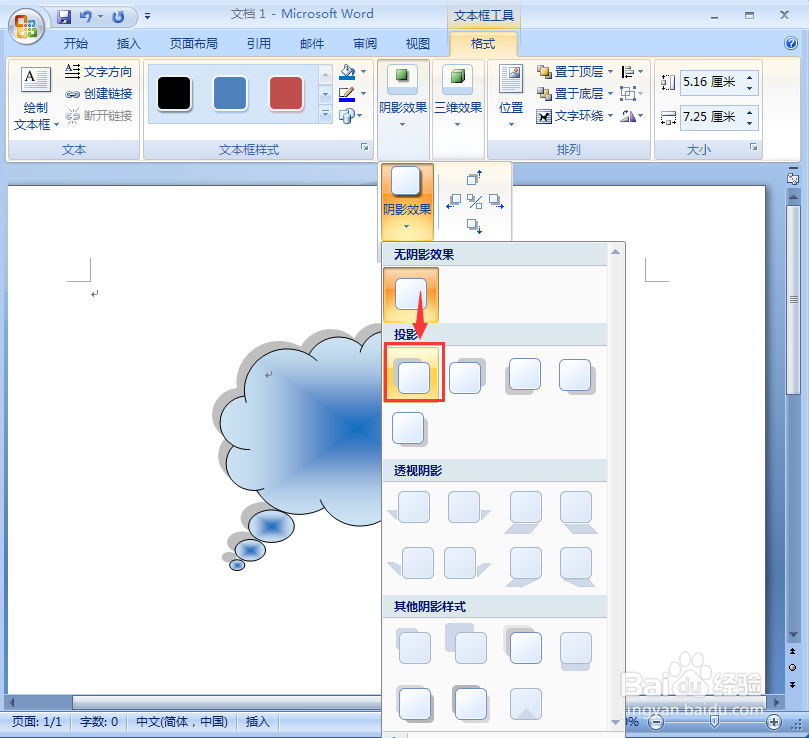This screenshot has height=738, width=809.
Task: Increase shape height with spinner up
Action: click(x=750, y=77)
